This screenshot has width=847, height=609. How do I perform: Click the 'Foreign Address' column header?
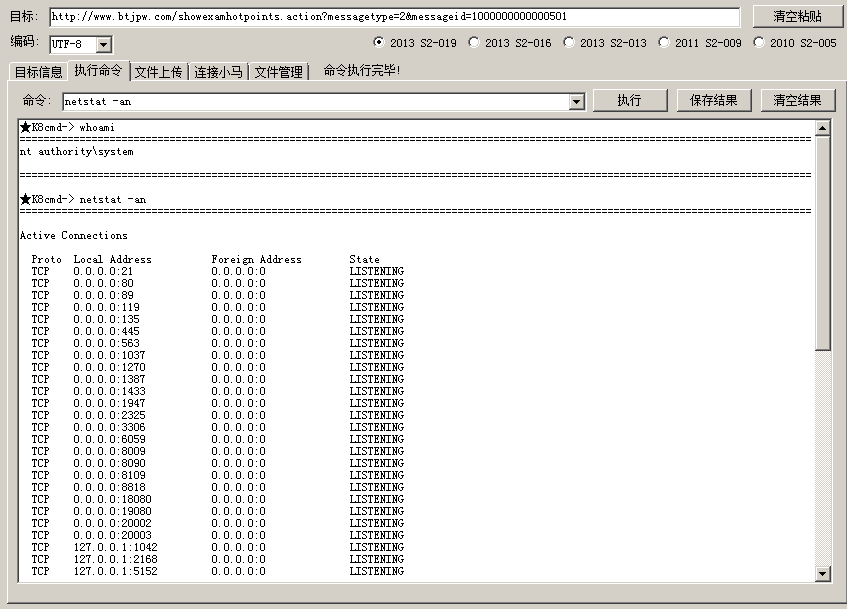coord(257,259)
